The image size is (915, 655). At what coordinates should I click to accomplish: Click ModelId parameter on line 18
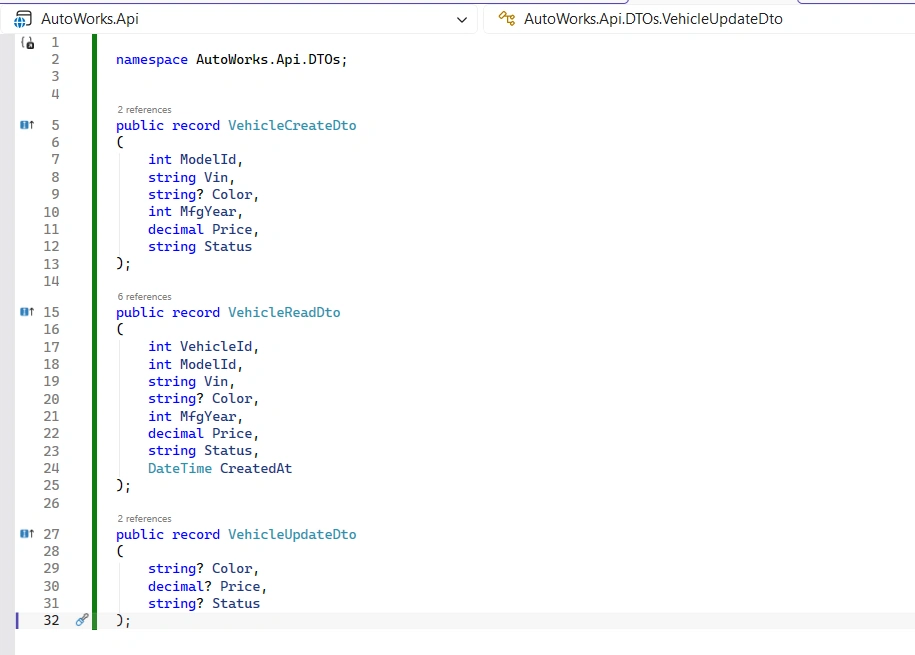click(208, 364)
